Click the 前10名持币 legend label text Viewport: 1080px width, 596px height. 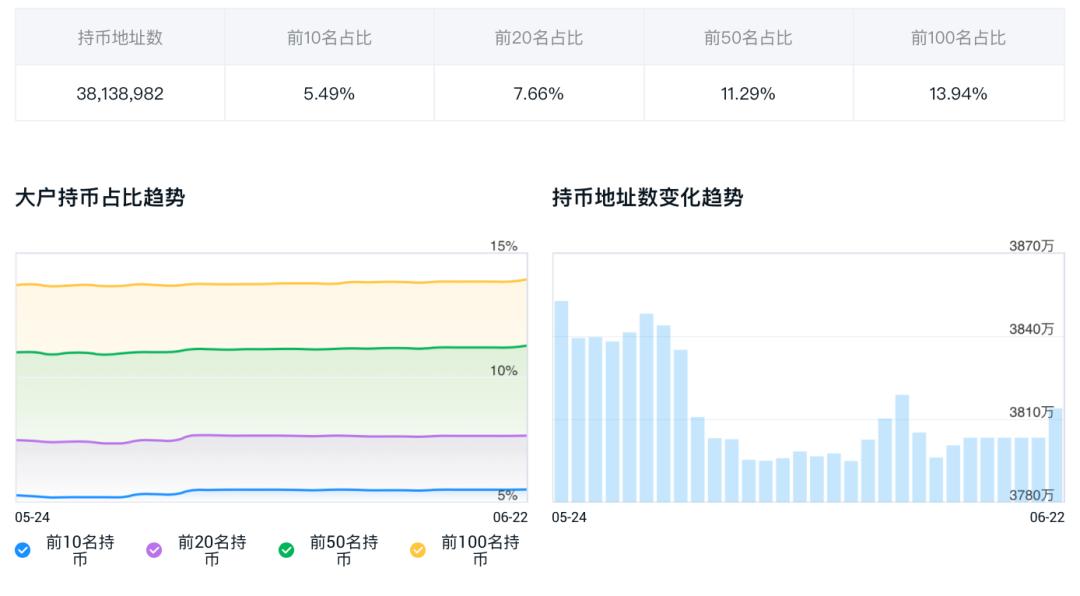(80, 551)
